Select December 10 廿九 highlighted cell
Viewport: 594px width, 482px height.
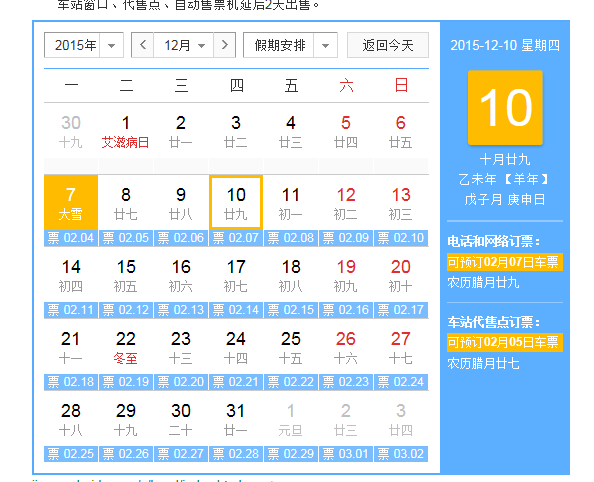pos(236,203)
